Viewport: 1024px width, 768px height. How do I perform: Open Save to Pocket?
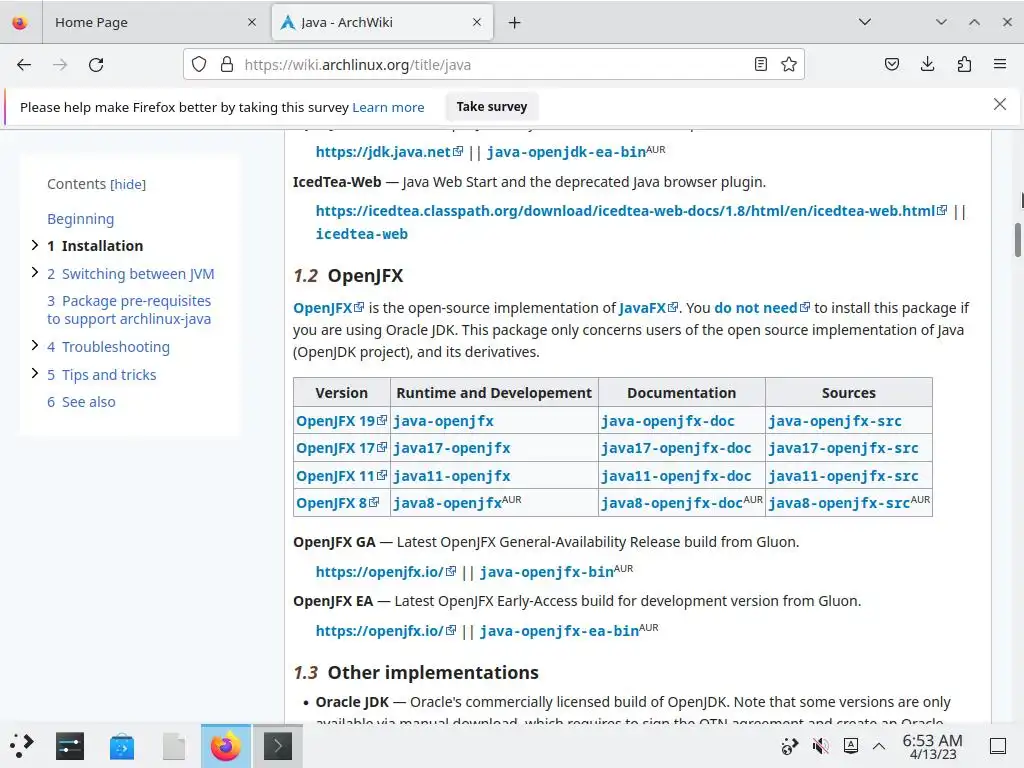point(891,65)
